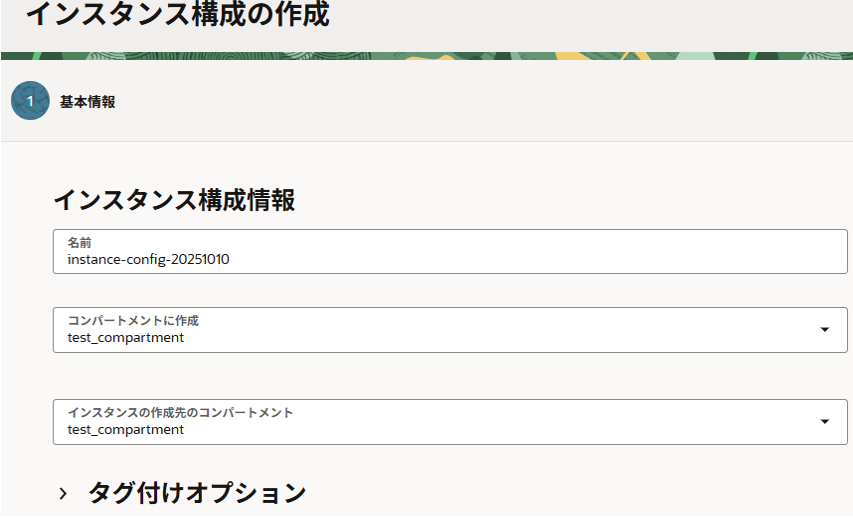Click the コンパートメントに作成 label text
This screenshot has width=853, height=519.
pos(133,321)
